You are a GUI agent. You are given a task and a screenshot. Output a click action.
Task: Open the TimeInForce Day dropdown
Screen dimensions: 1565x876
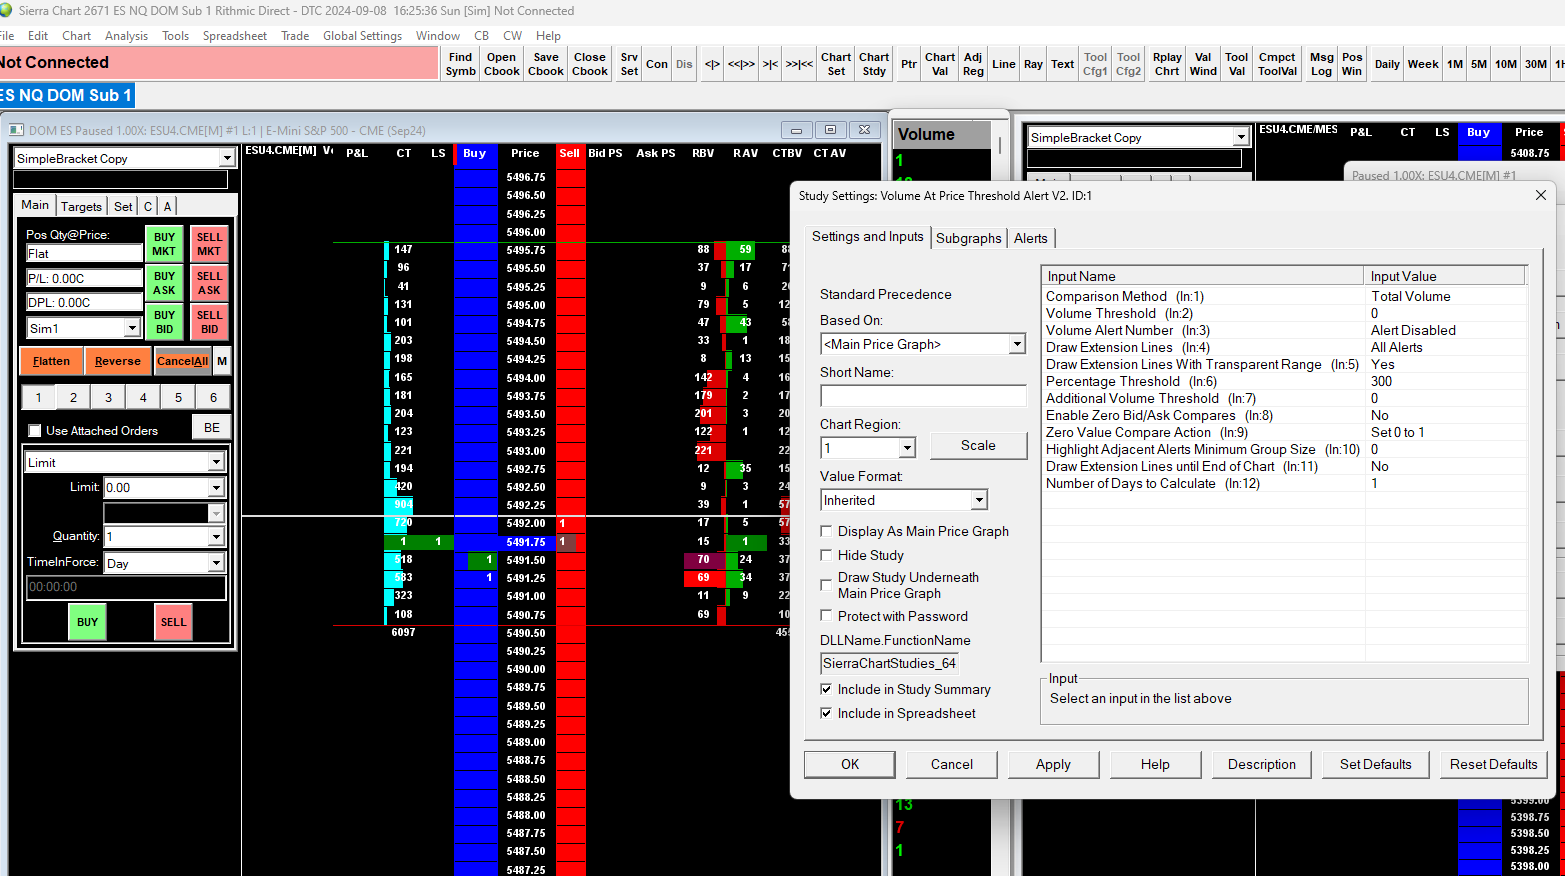216,563
